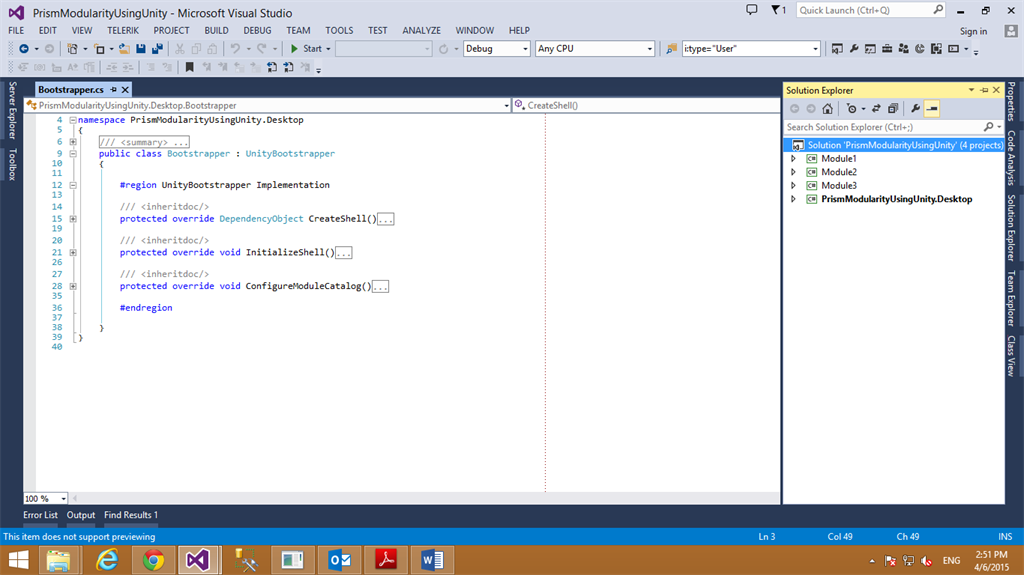The height and width of the screenshot is (575, 1024).
Task: Switch to the Output tab
Action: point(81,515)
